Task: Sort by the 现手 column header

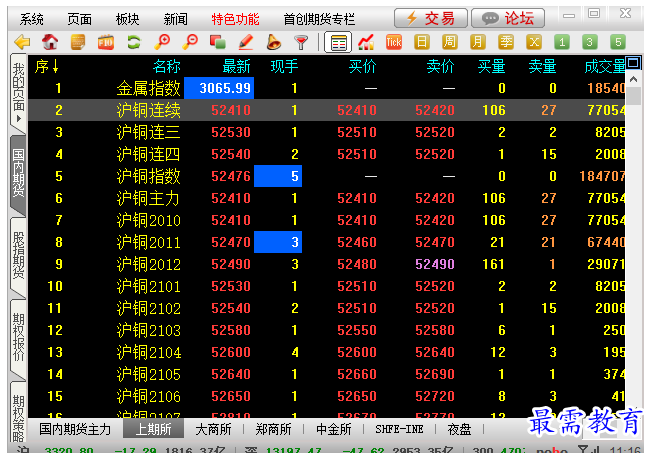Action: point(284,66)
